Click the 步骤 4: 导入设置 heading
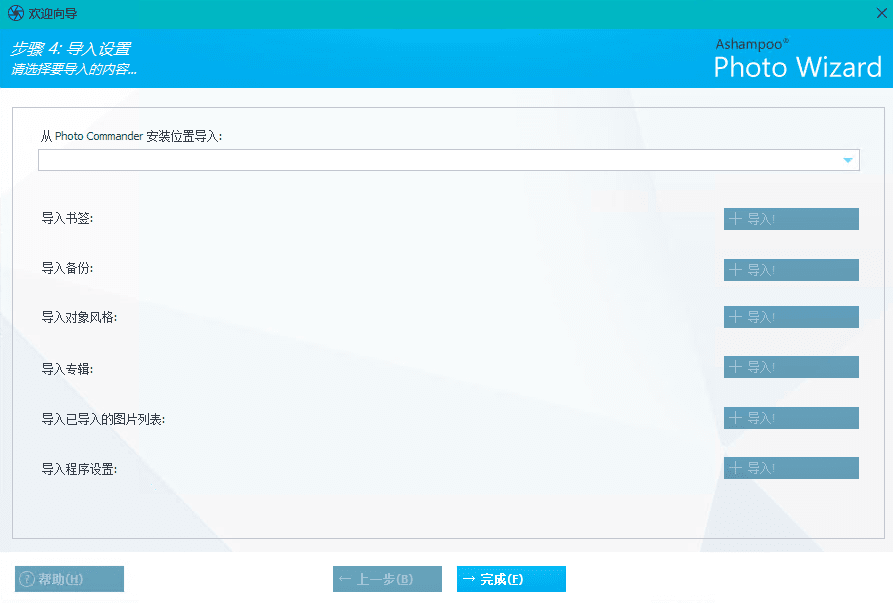This screenshot has height=603, width=893. (71, 49)
